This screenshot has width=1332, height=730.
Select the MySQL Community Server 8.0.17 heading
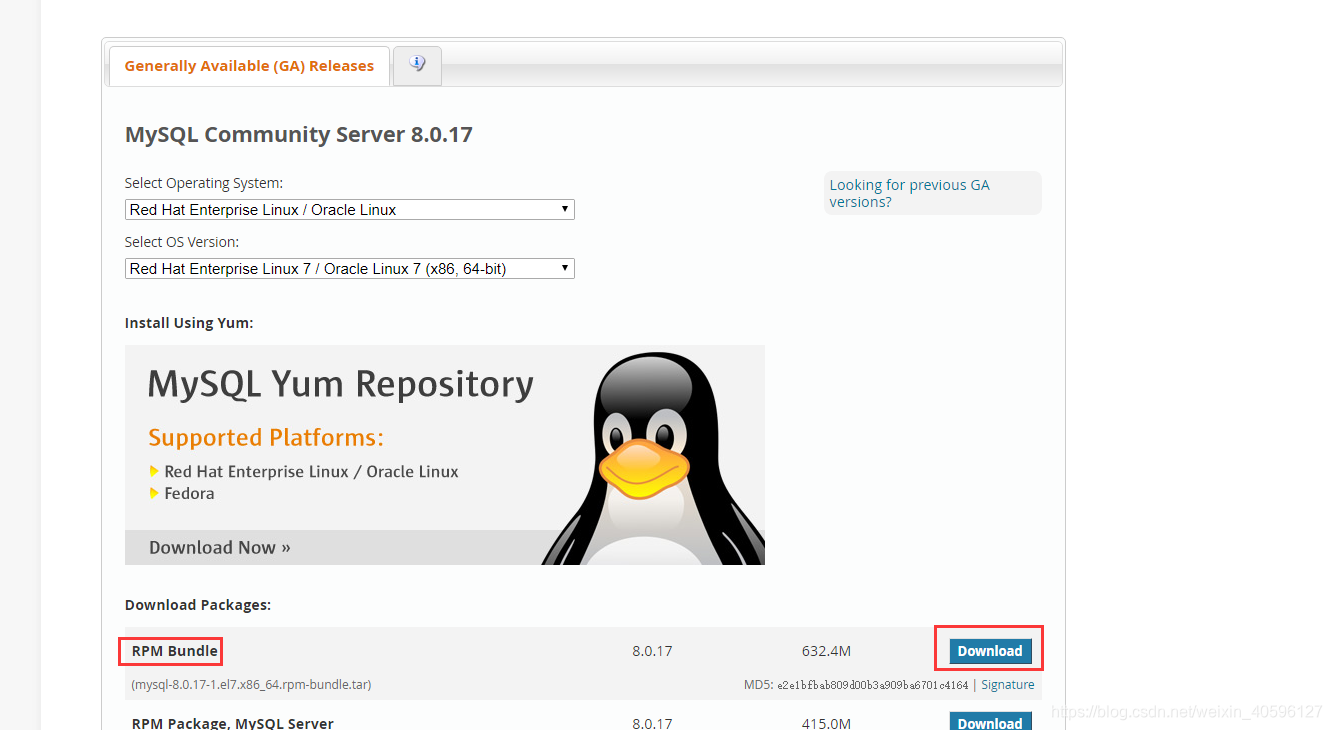click(x=298, y=134)
